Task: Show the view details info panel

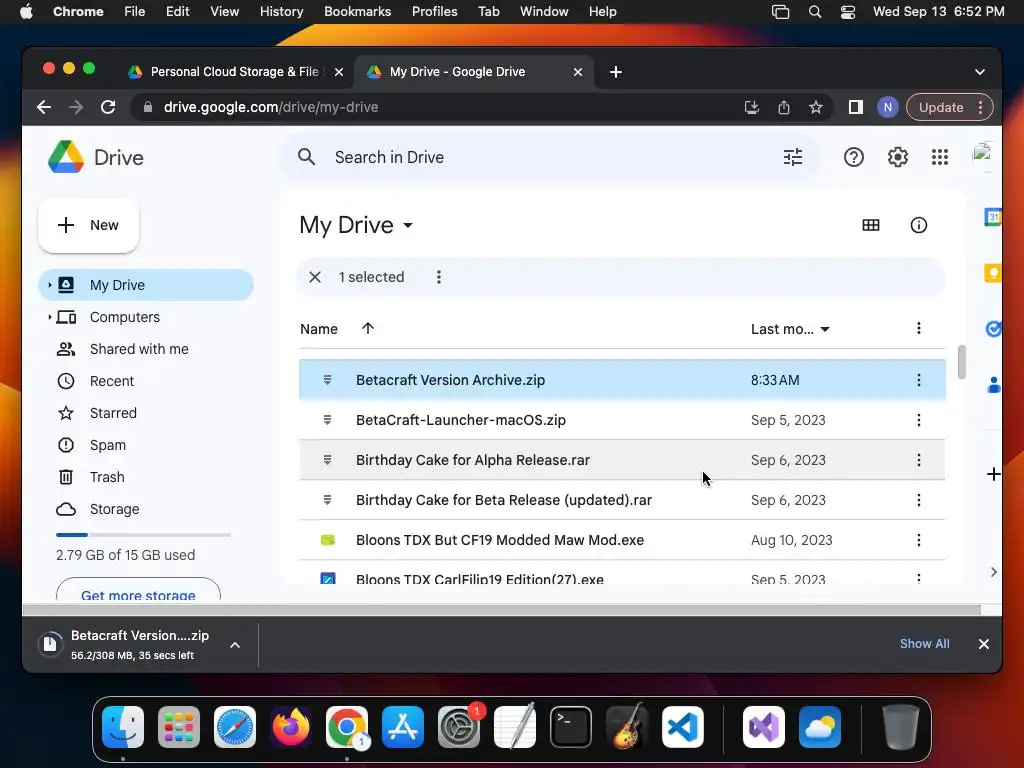Action: click(918, 225)
